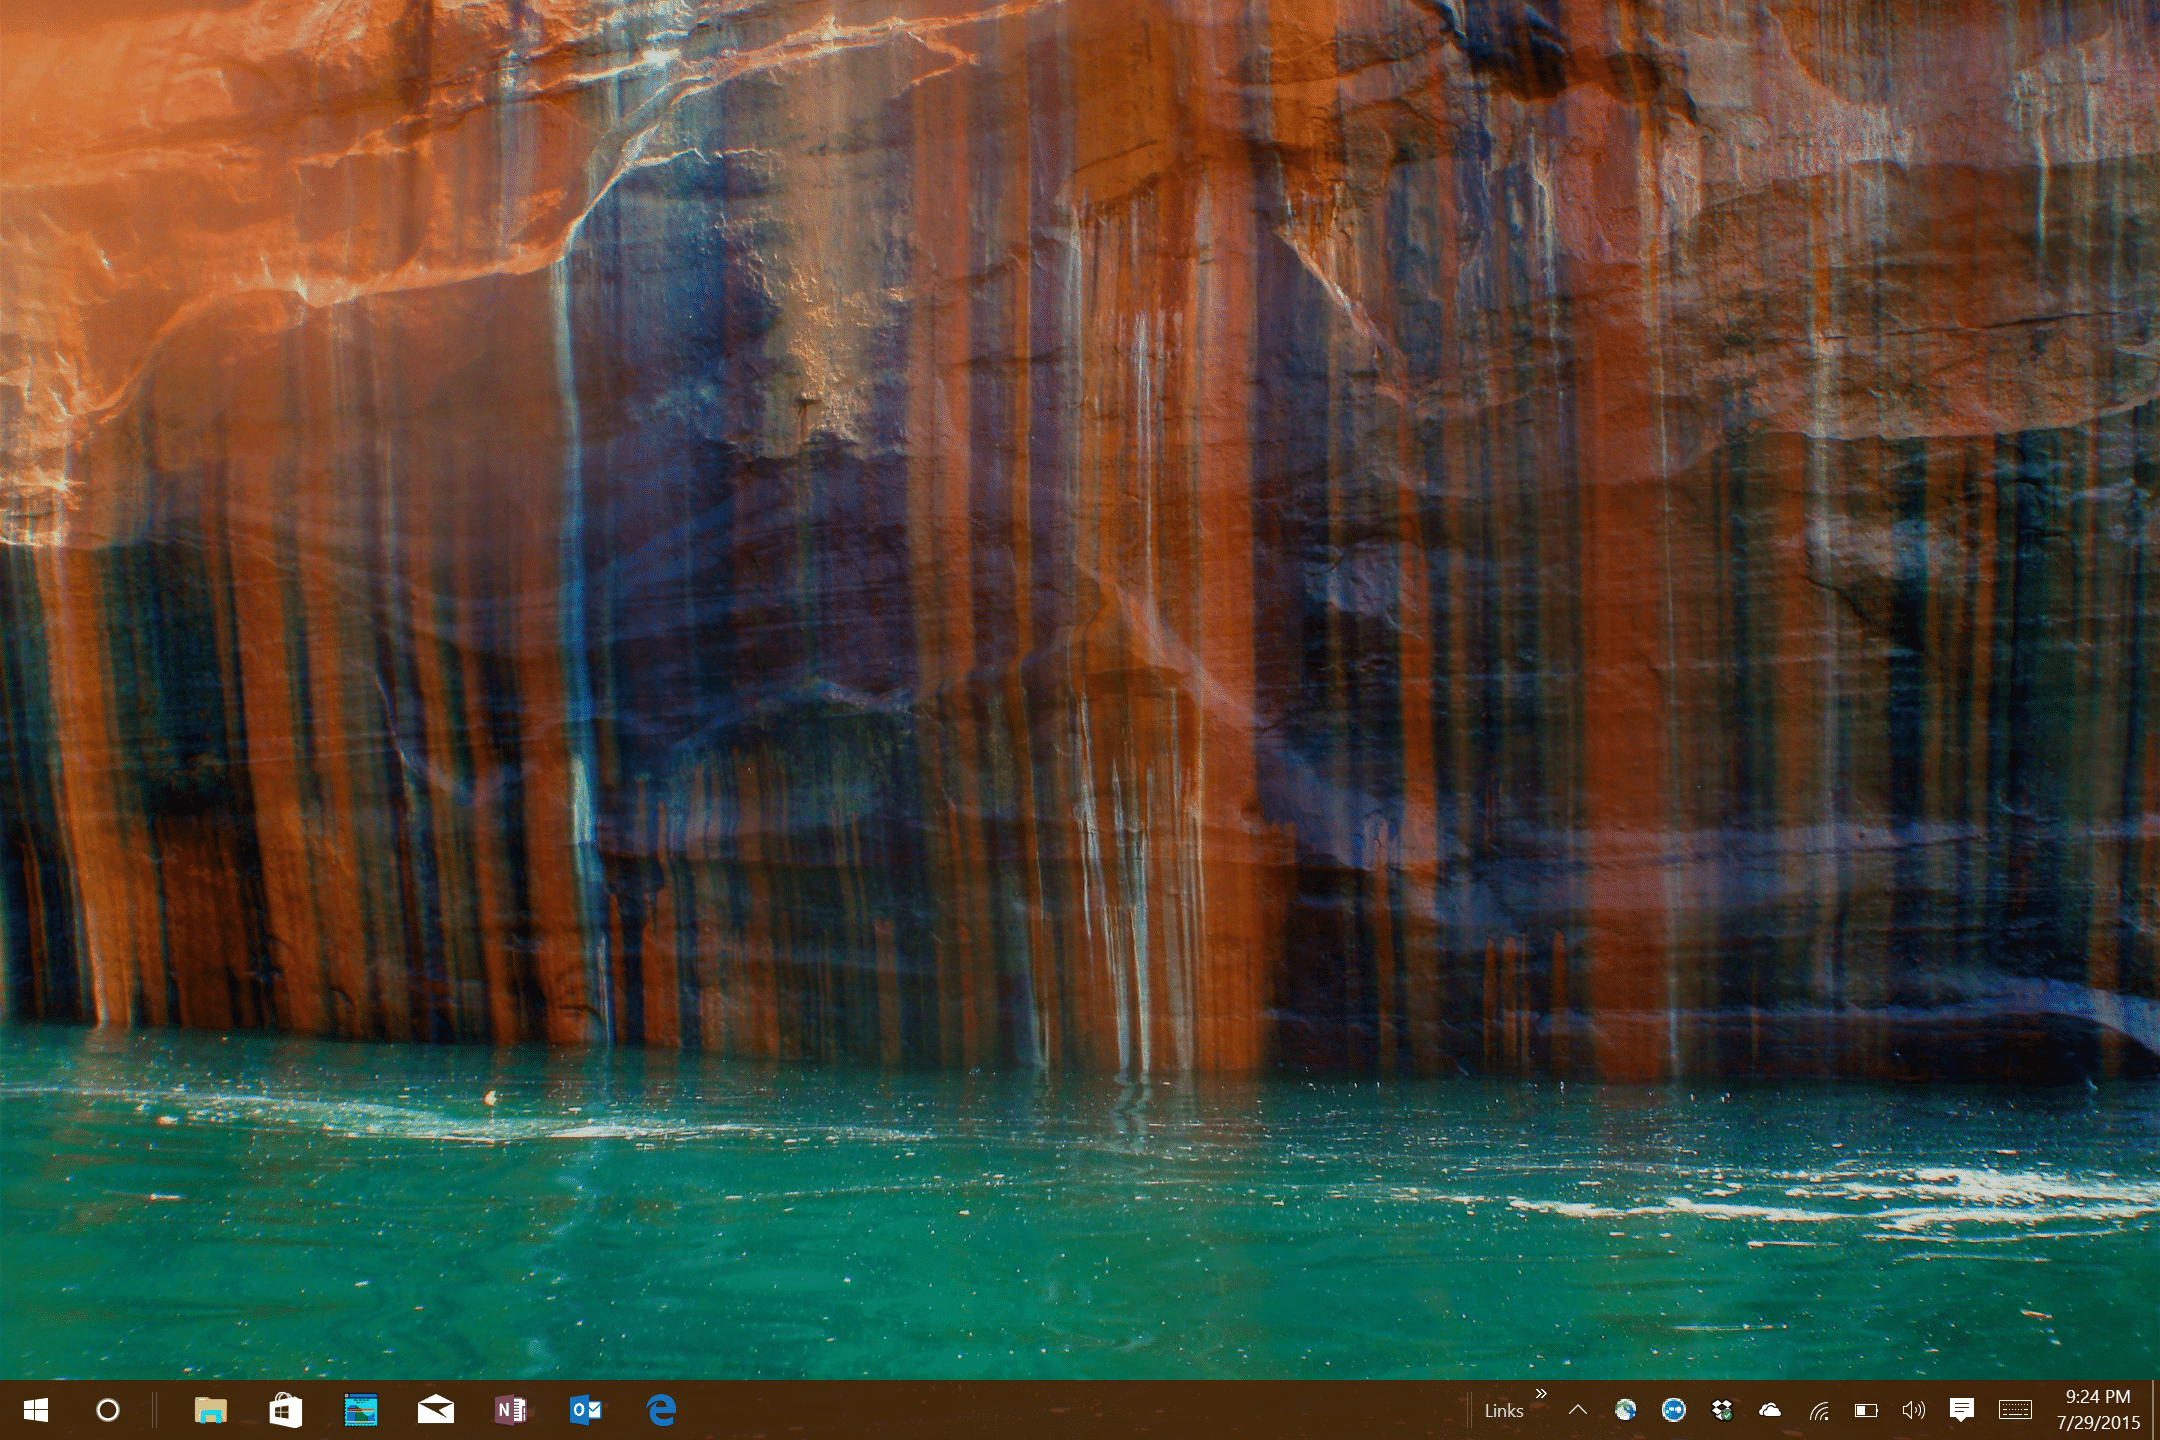Open the pinned window app with landscape picture
This screenshot has height=1440, width=2160.
[360, 1410]
